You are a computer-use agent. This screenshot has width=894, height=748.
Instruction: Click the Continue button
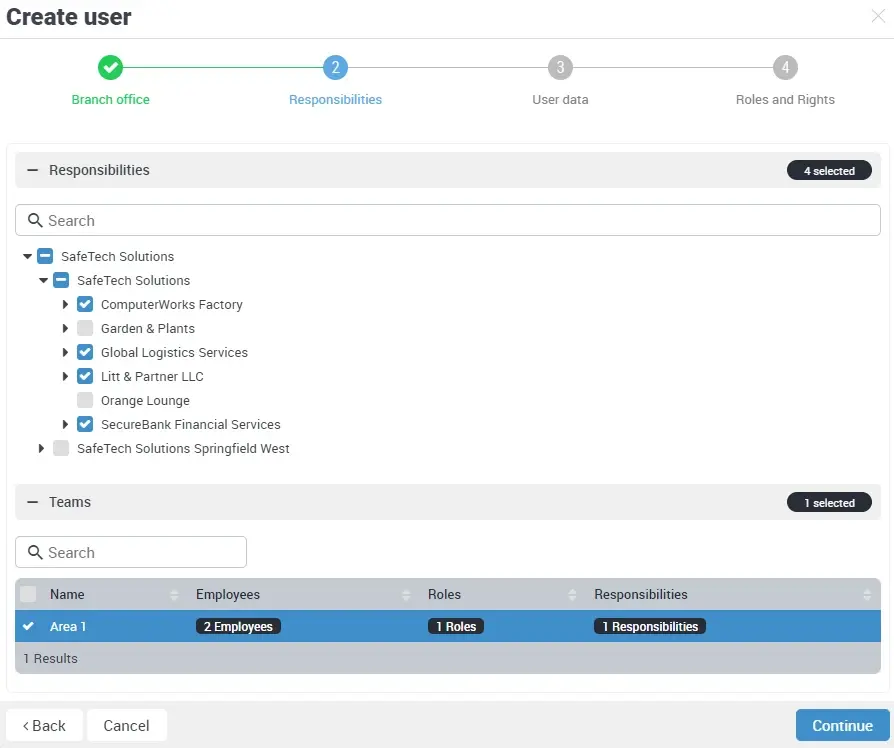pyautogui.click(x=842, y=725)
